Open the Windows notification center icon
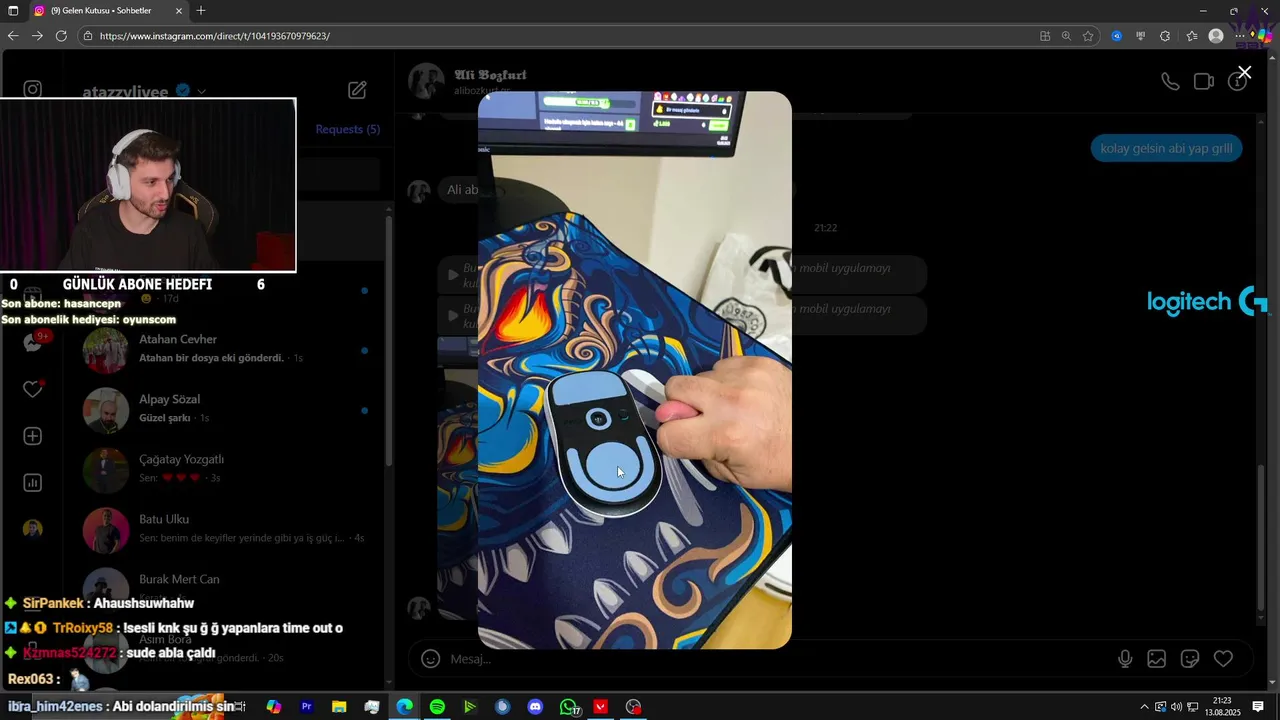 tap(1258, 707)
